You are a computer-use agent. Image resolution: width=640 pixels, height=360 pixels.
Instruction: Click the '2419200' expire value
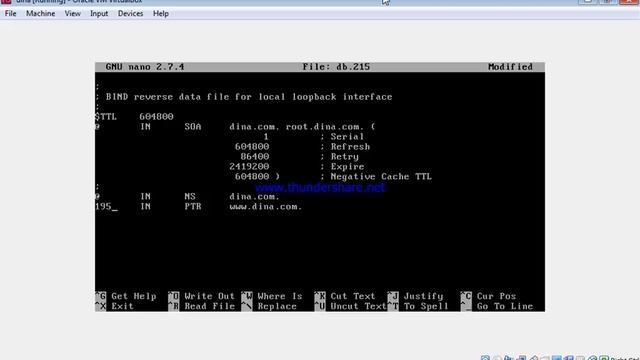click(x=249, y=167)
